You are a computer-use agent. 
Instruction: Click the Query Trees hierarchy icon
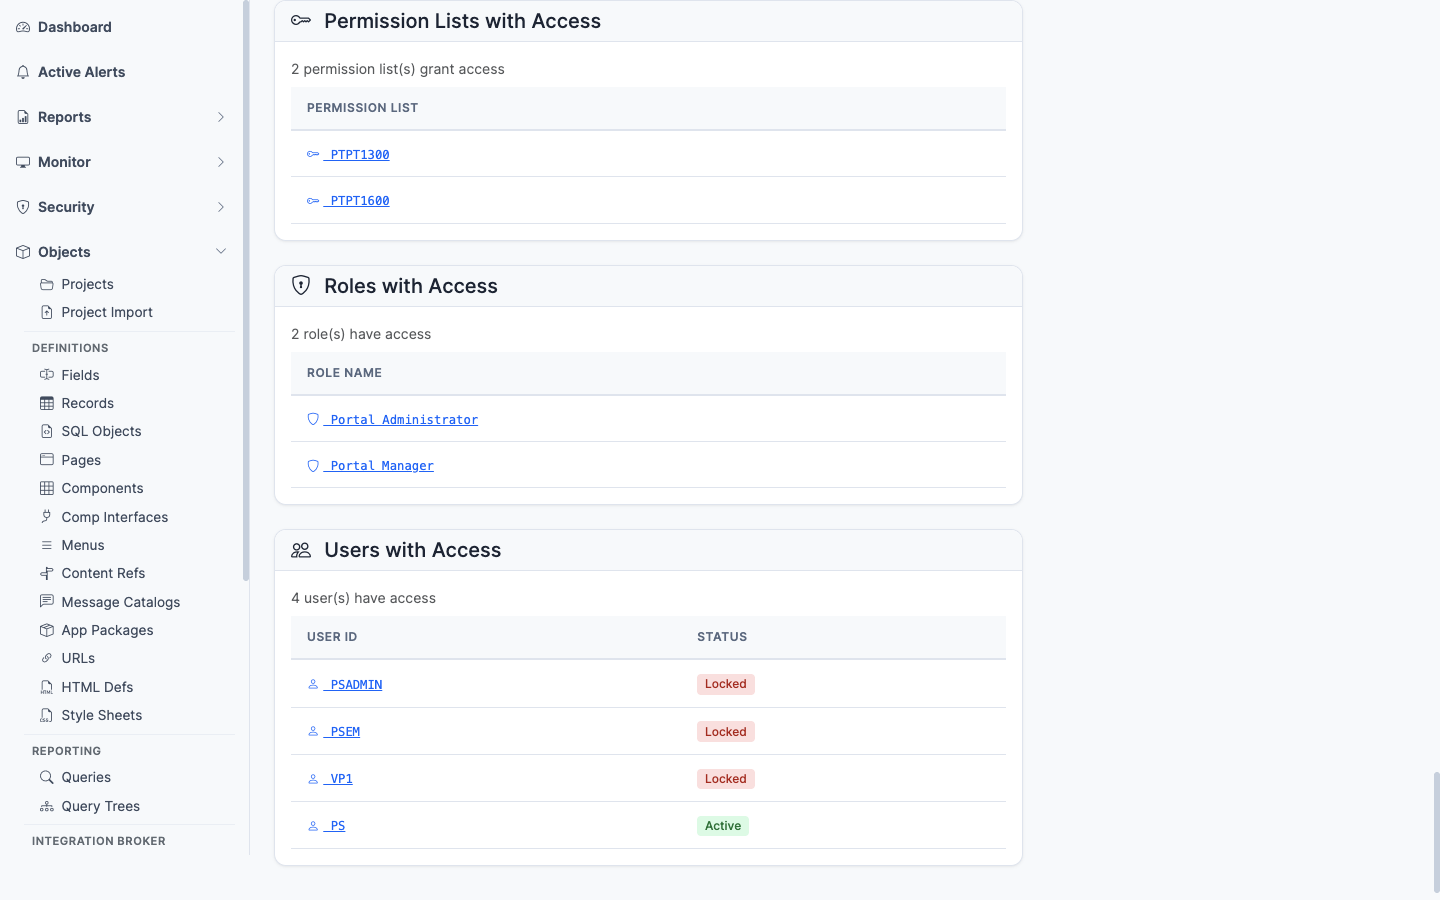click(x=47, y=806)
